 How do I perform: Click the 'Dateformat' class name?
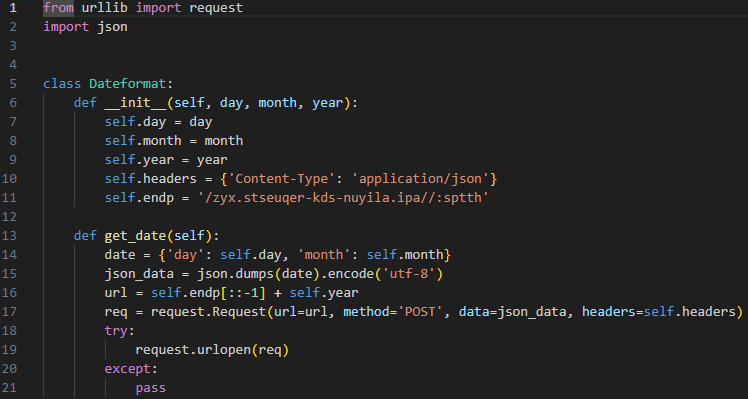tap(128, 84)
